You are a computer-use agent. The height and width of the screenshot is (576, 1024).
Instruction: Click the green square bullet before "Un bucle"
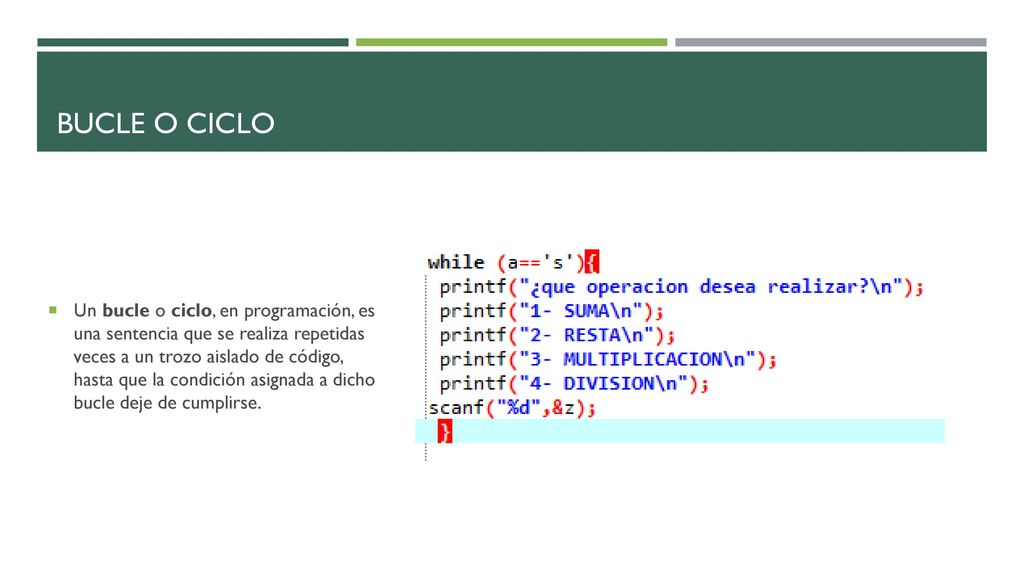[x=53, y=310]
